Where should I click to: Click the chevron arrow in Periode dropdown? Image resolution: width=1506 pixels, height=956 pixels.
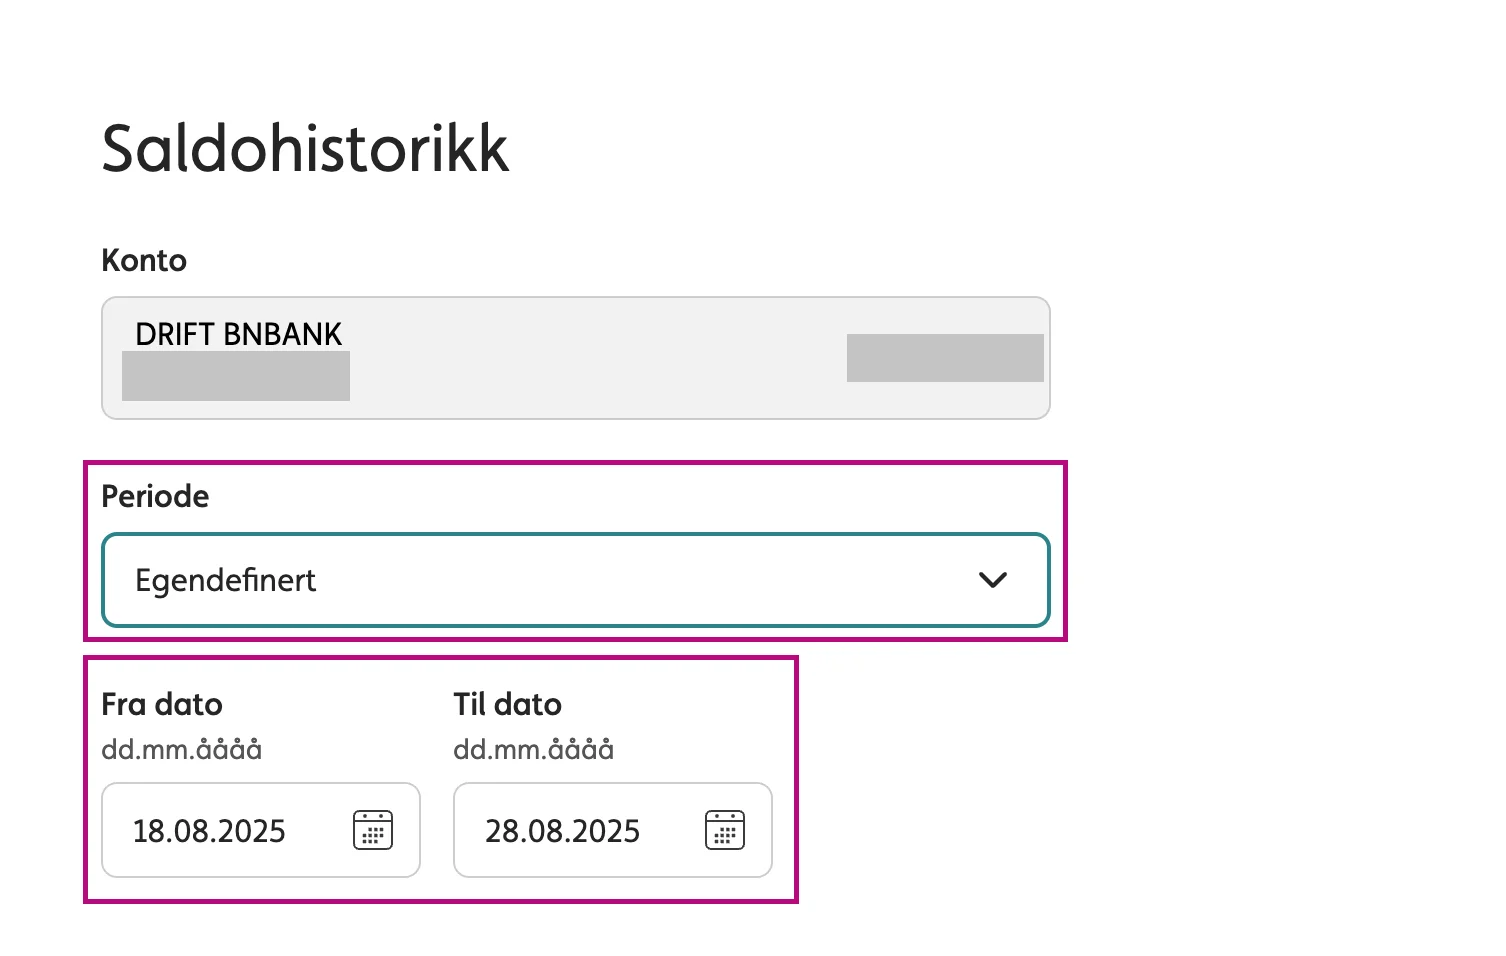pos(992,580)
